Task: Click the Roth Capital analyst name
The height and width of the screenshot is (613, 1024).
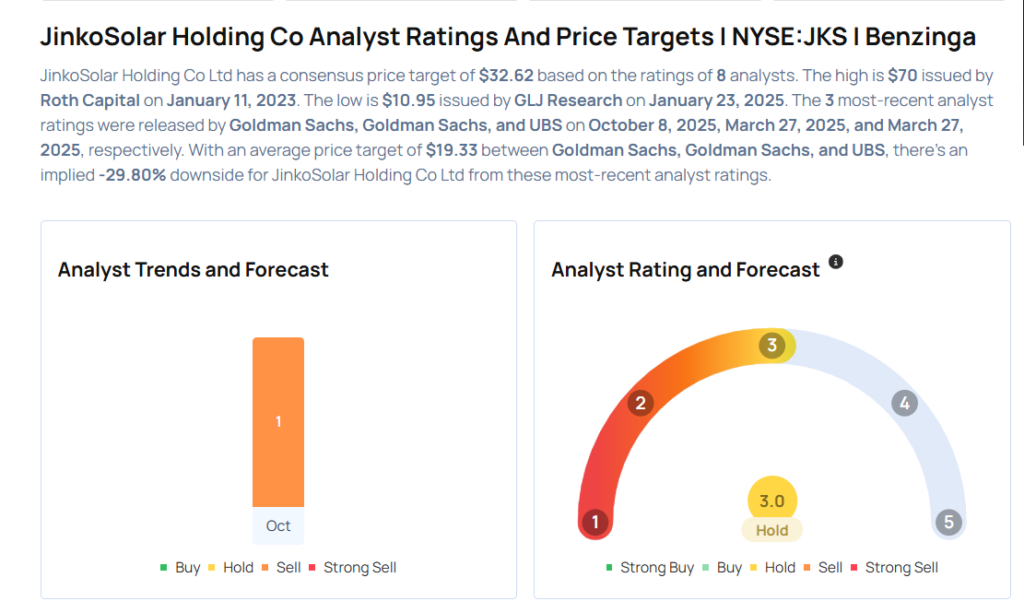Action: point(90,100)
